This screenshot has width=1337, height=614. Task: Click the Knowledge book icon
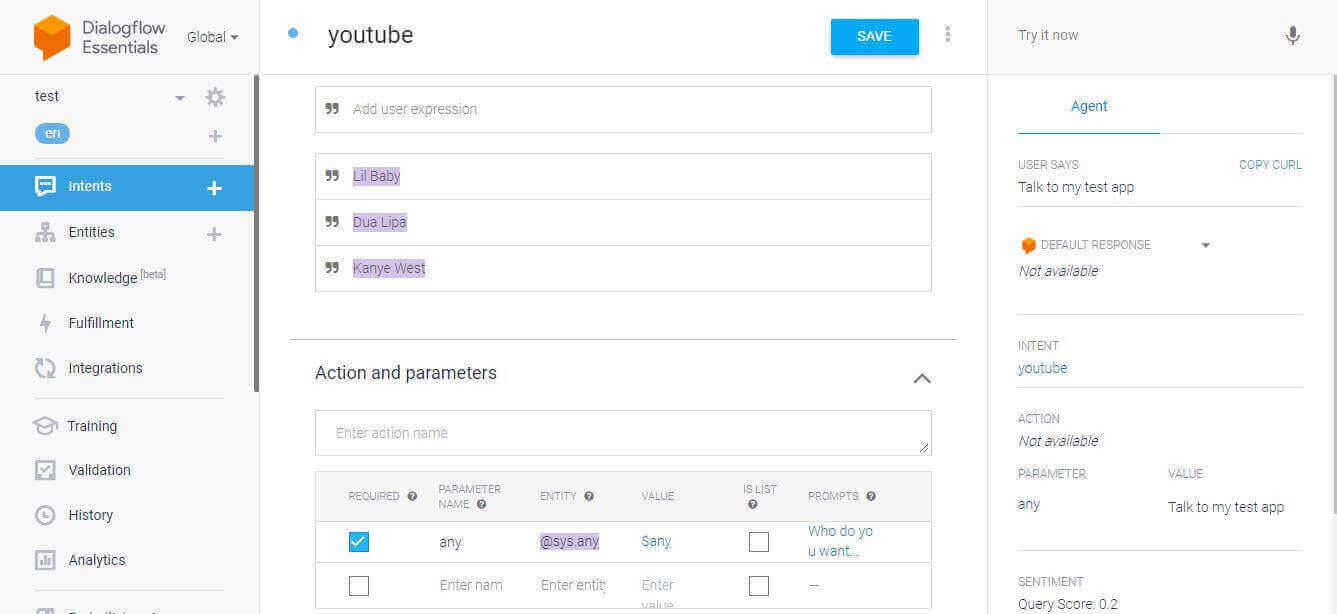[45, 278]
